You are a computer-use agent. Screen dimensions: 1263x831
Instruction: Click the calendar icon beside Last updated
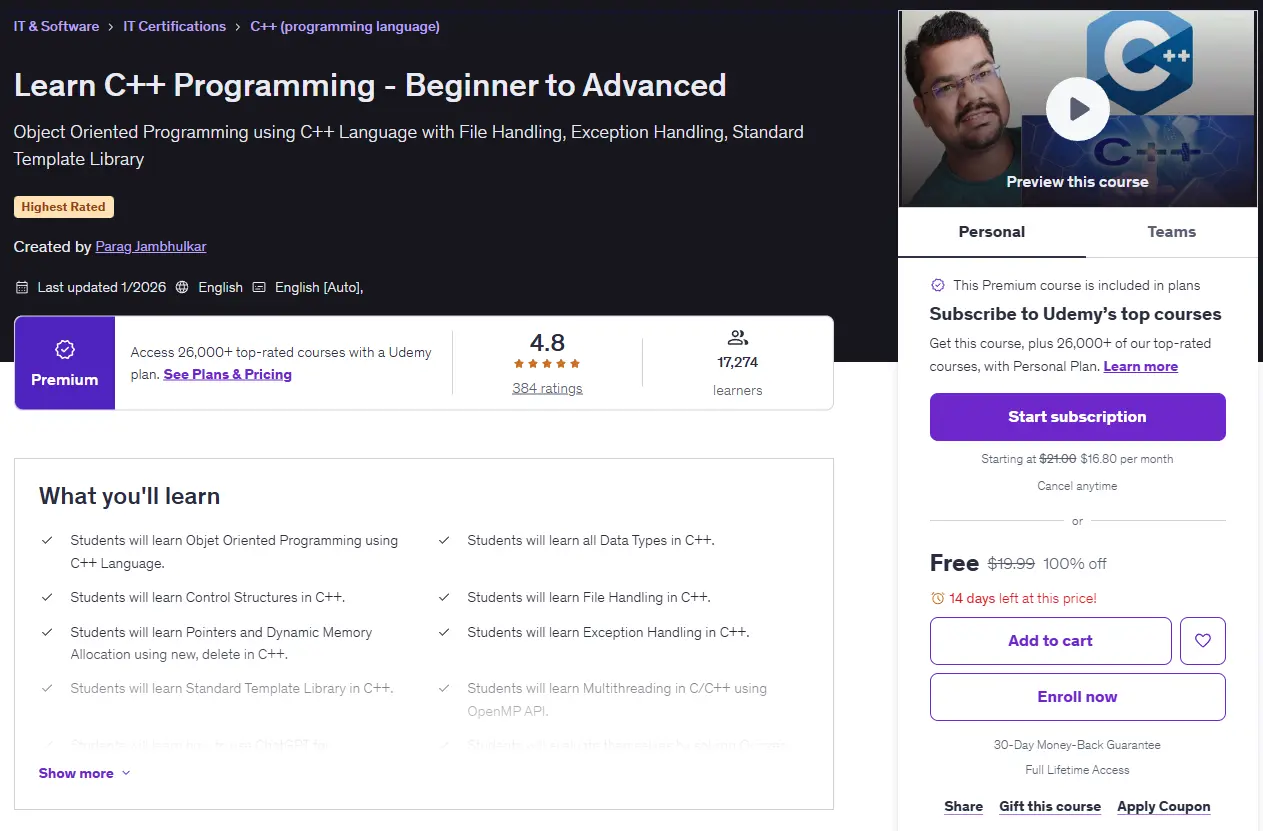[x=22, y=287]
